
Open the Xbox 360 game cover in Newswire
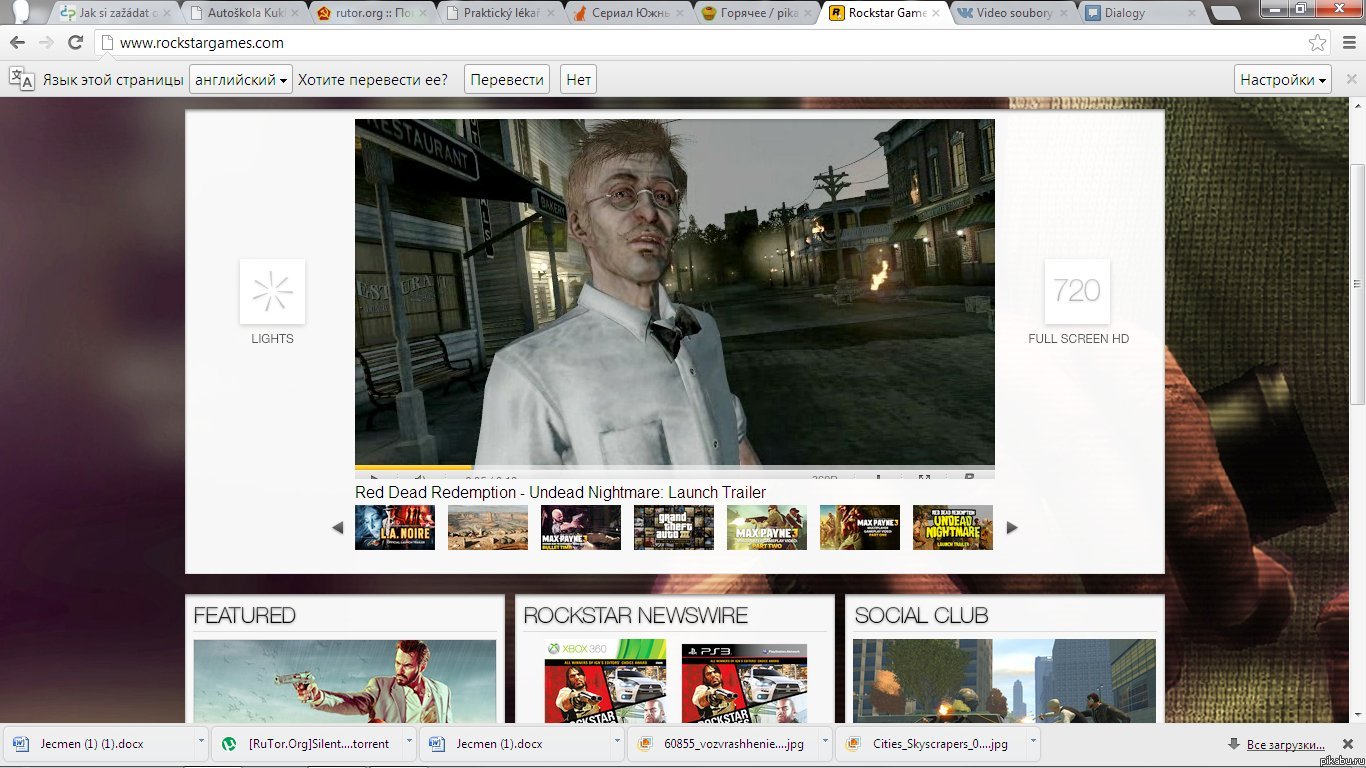click(x=605, y=682)
